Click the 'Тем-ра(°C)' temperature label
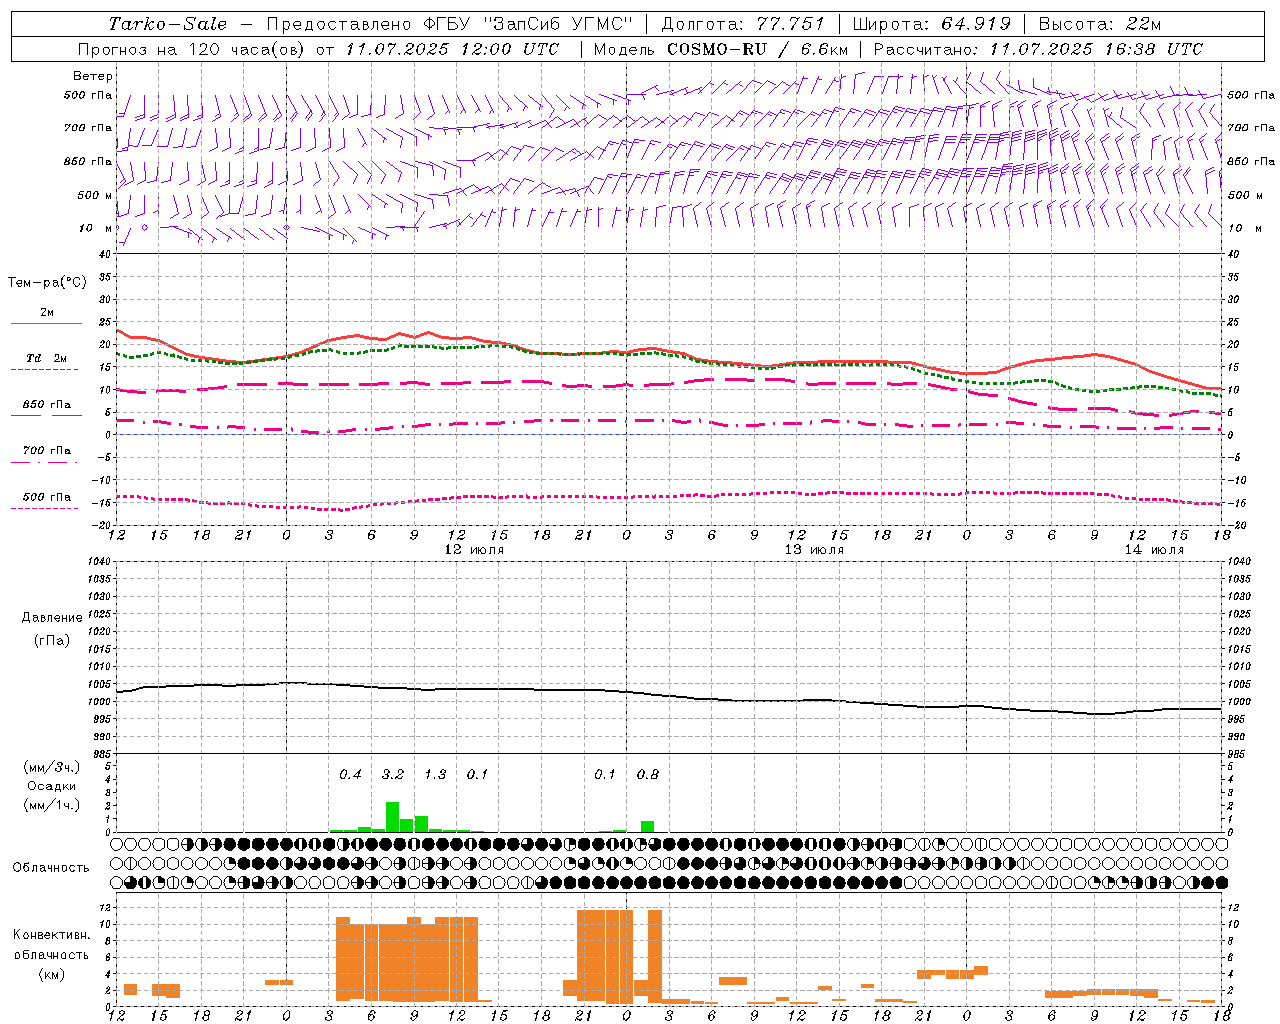This screenshot has width=1280, height=1024. (47, 283)
